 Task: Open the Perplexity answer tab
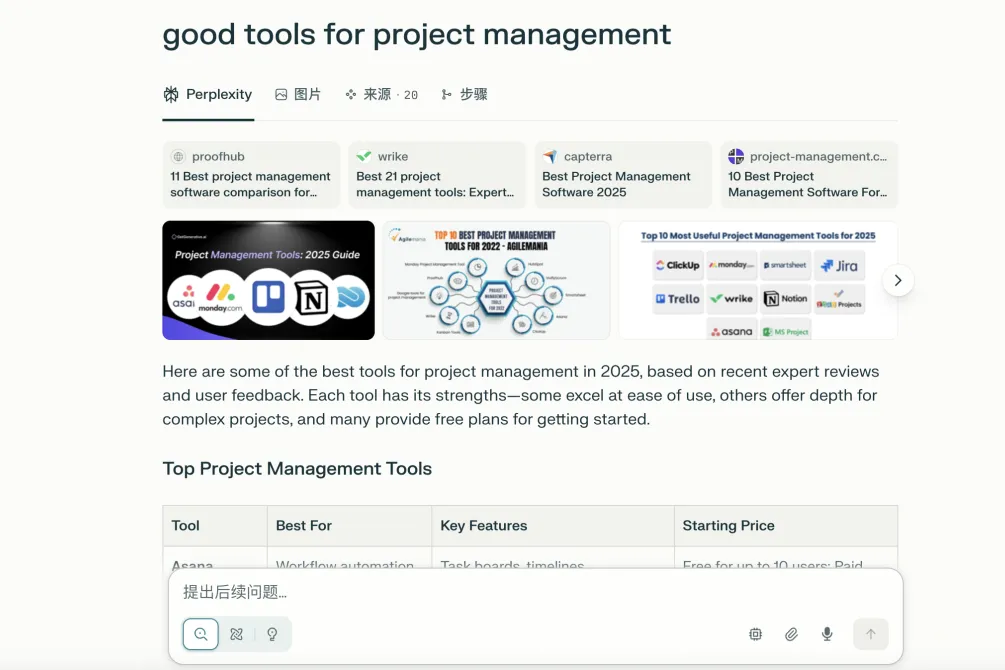[x=208, y=95]
